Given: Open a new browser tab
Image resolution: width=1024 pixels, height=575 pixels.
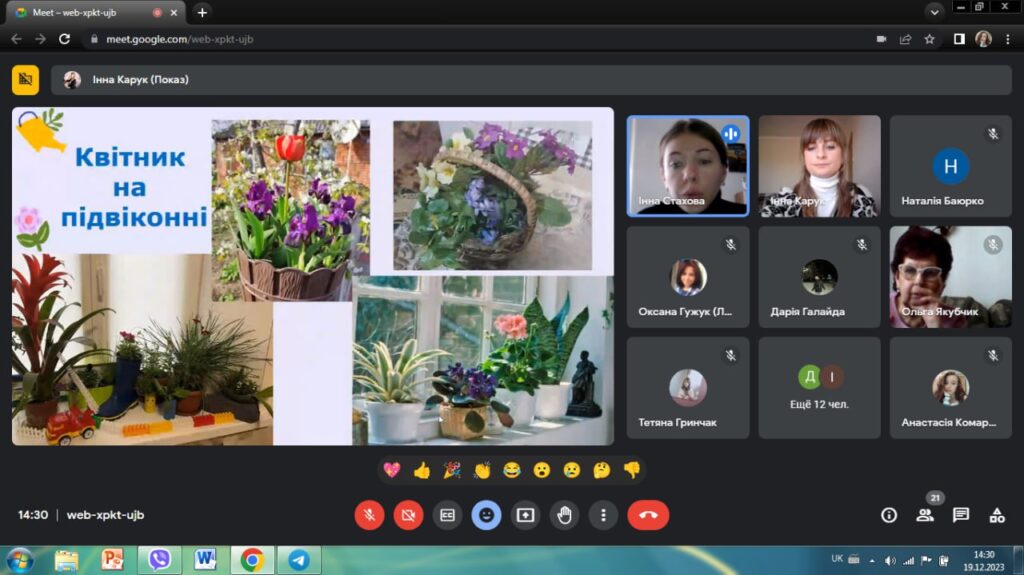Looking at the screenshot, I should pyautogui.click(x=202, y=13).
